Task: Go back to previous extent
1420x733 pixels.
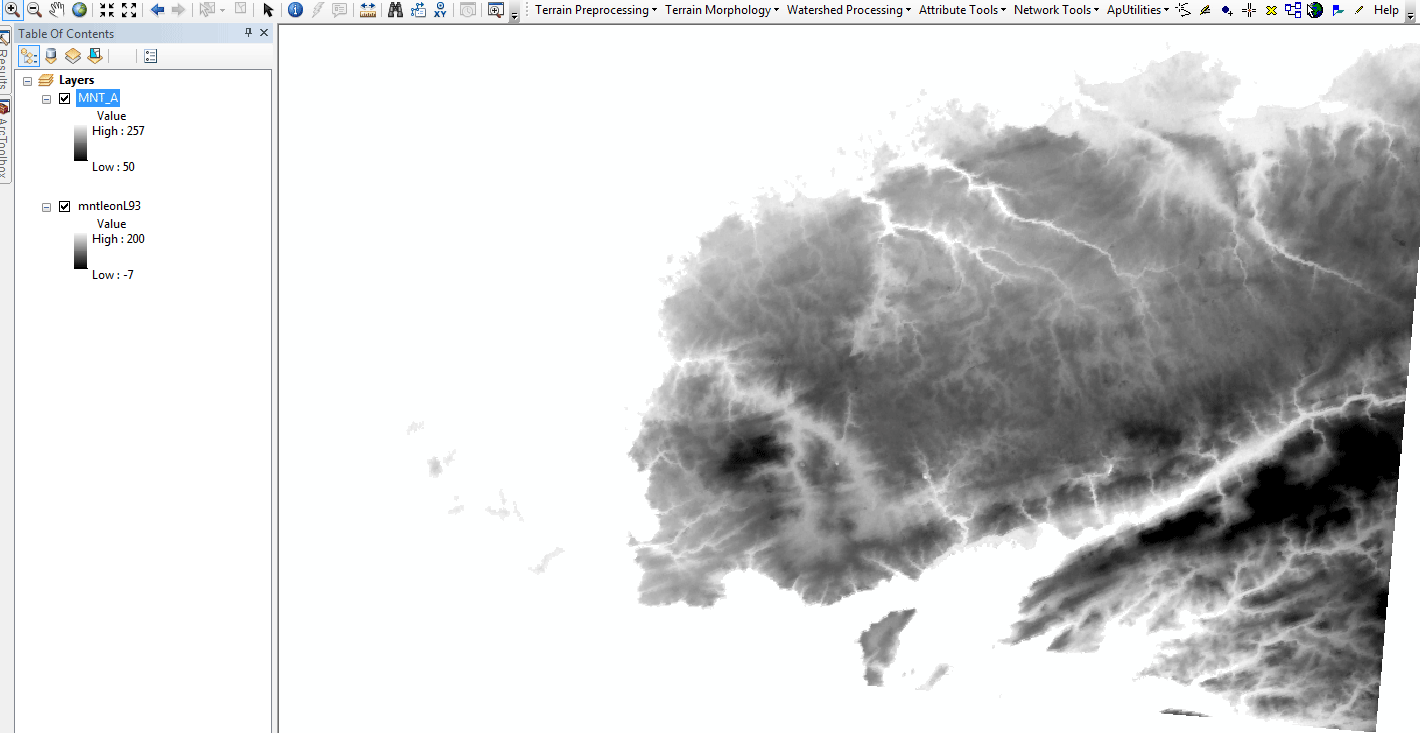Action: pyautogui.click(x=157, y=10)
